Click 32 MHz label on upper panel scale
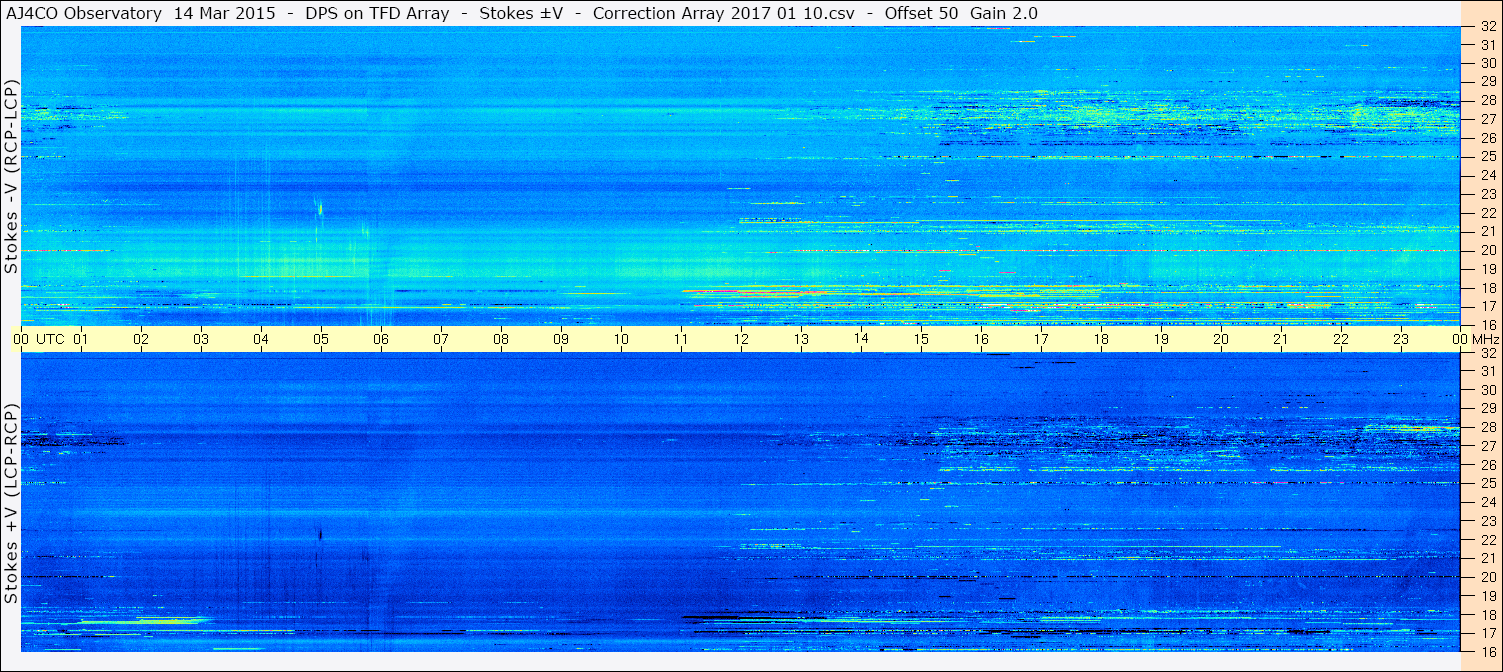 1488,26
